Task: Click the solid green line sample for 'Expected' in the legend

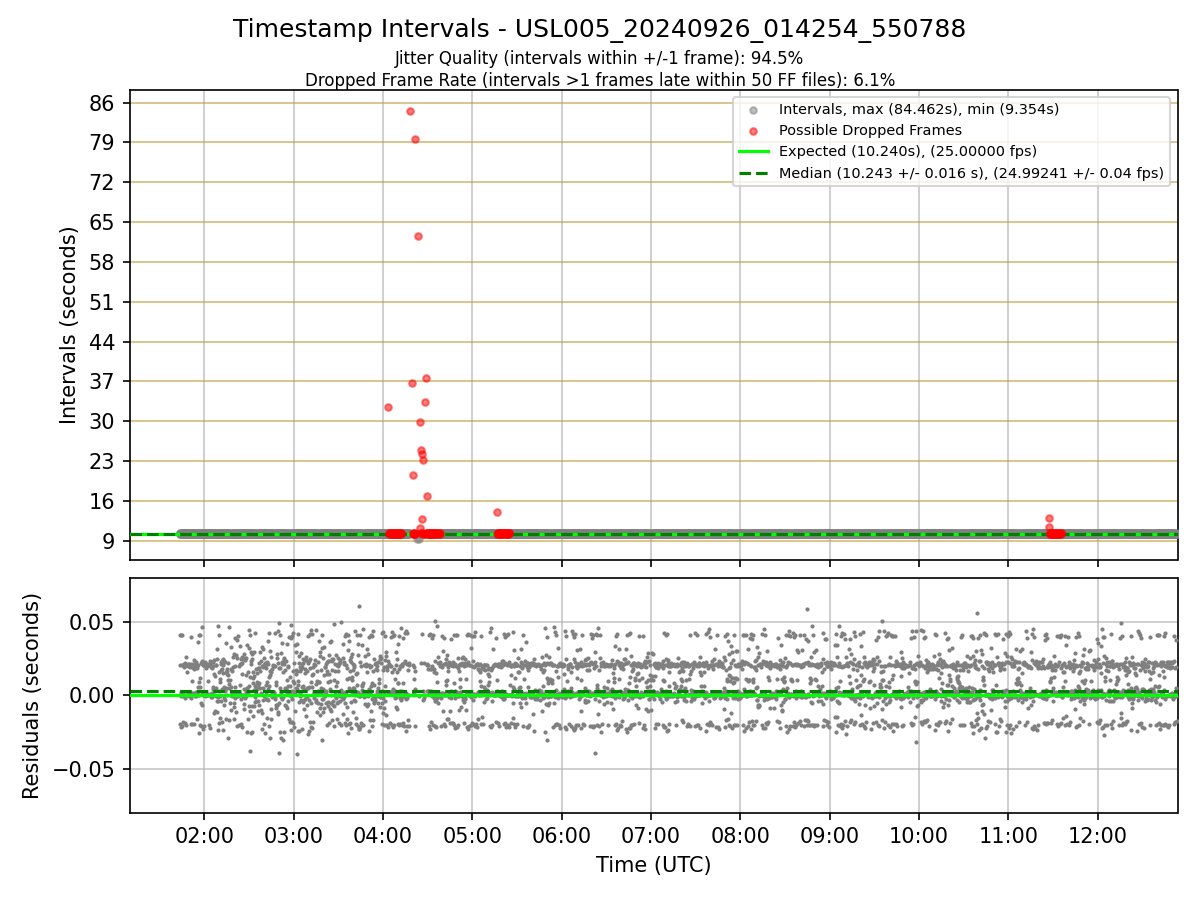Action: coord(754,152)
